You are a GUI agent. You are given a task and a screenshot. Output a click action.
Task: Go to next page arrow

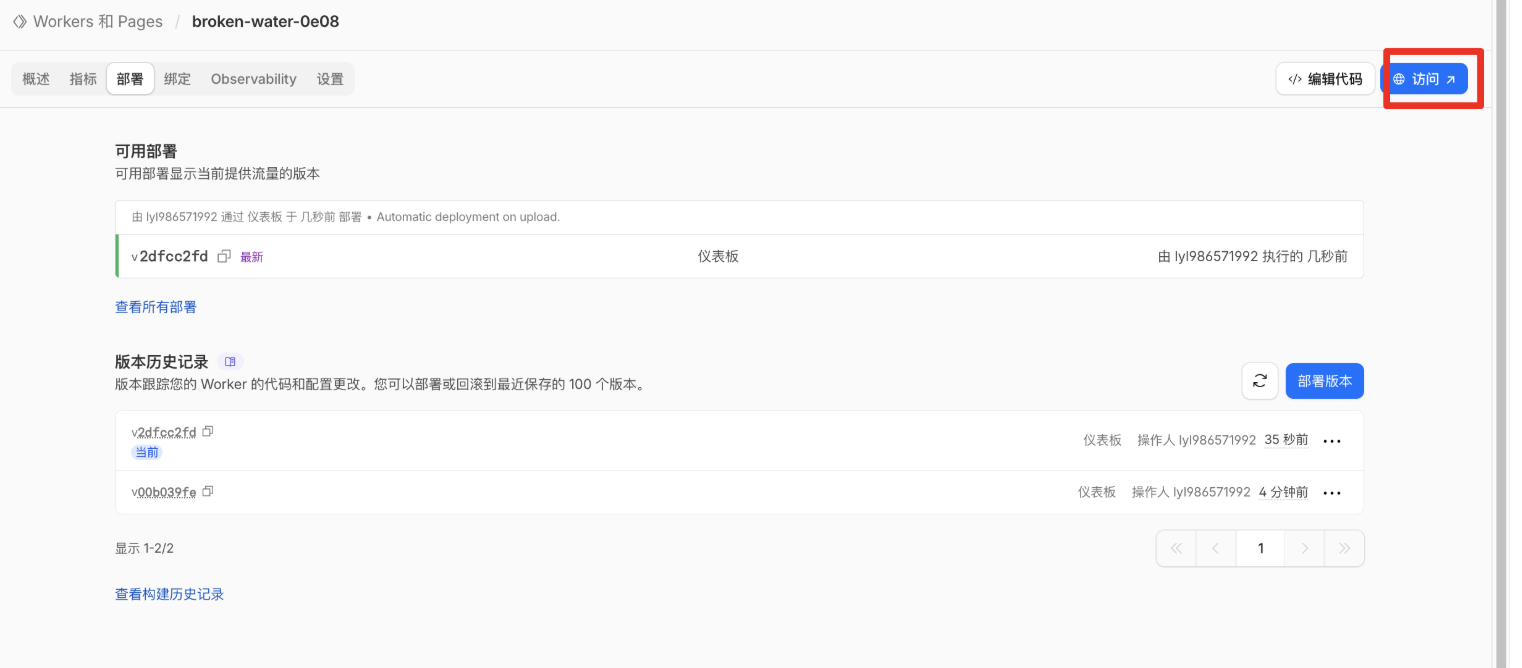coord(1304,548)
